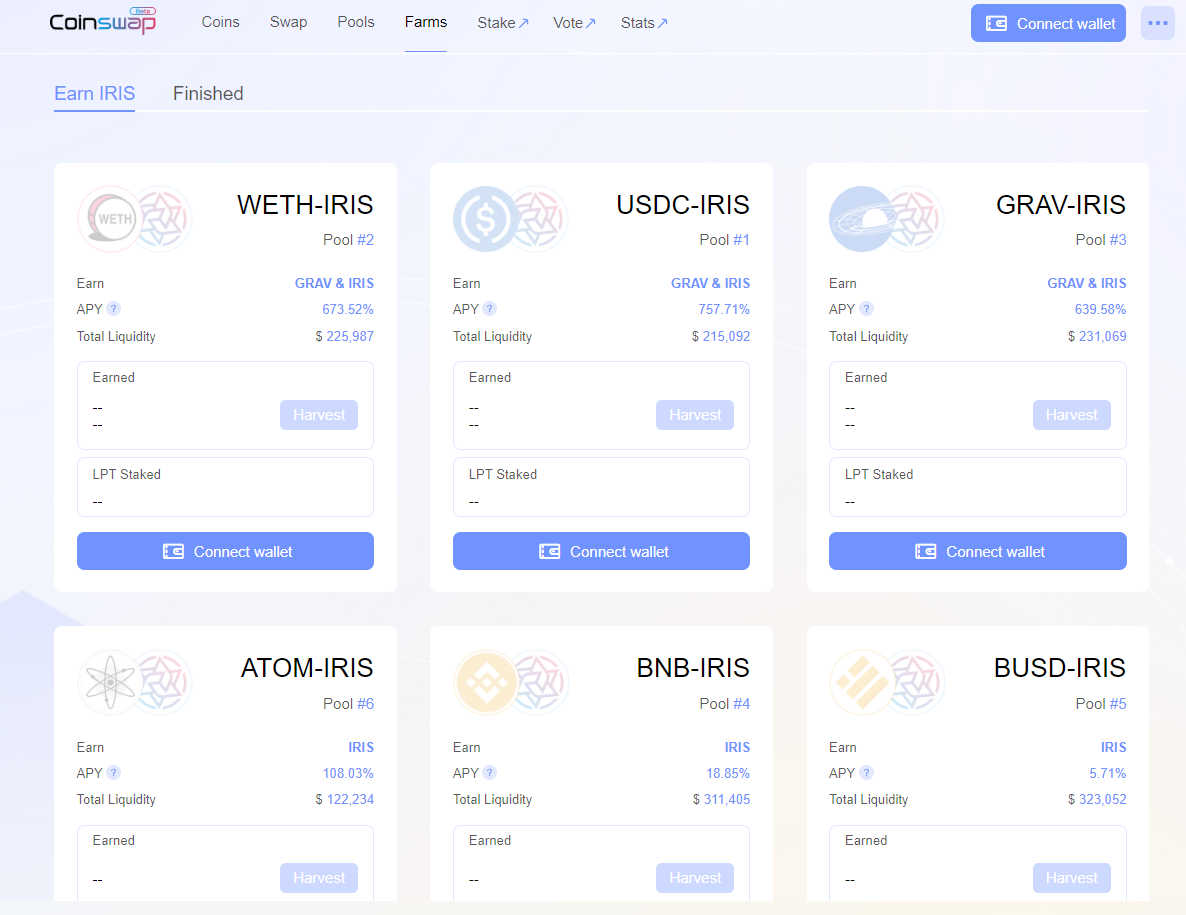Click the 639.58% APY value
Screen dimensions: 1186x915
point(1101,309)
